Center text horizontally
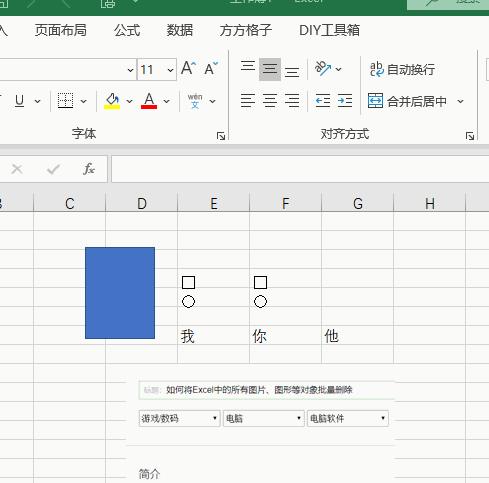The height and width of the screenshot is (483, 489). pos(270,100)
